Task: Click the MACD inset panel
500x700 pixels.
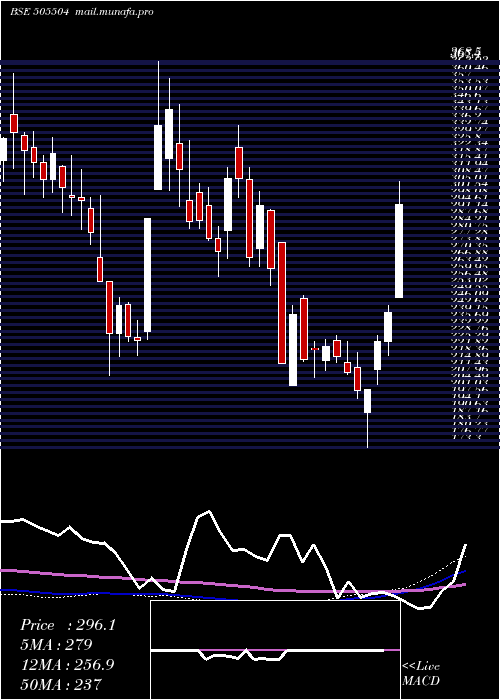Action: (x=275, y=650)
